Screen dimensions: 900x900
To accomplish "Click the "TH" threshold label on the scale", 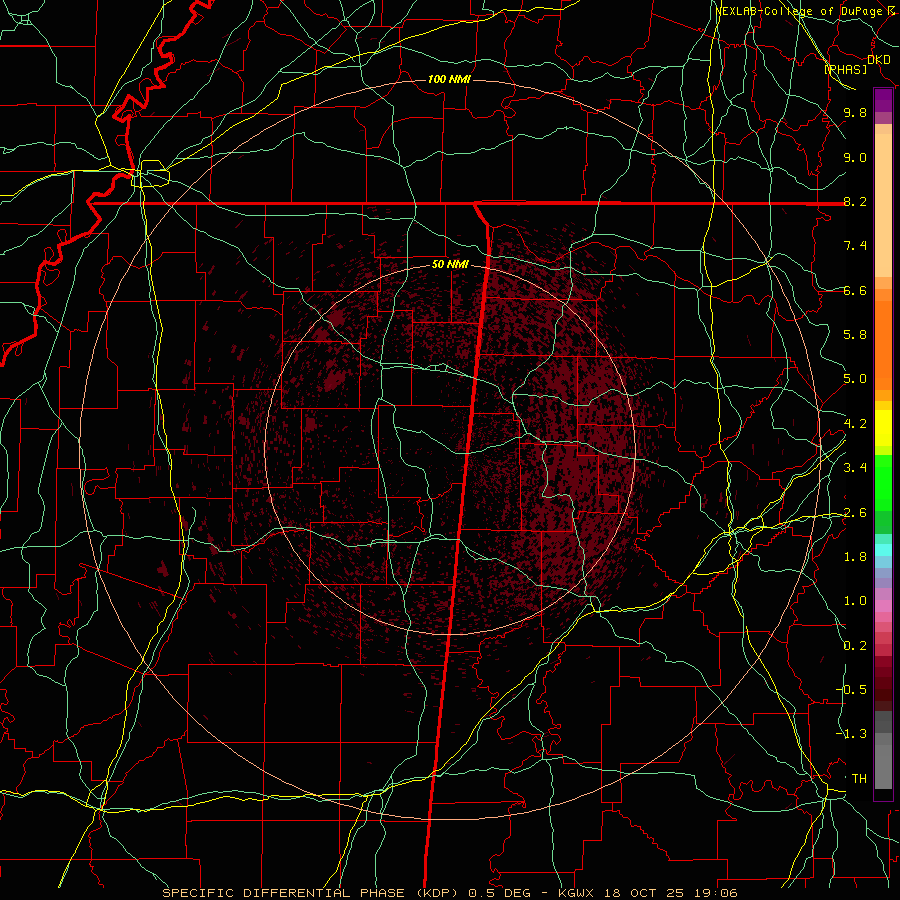I will [859, 778].
